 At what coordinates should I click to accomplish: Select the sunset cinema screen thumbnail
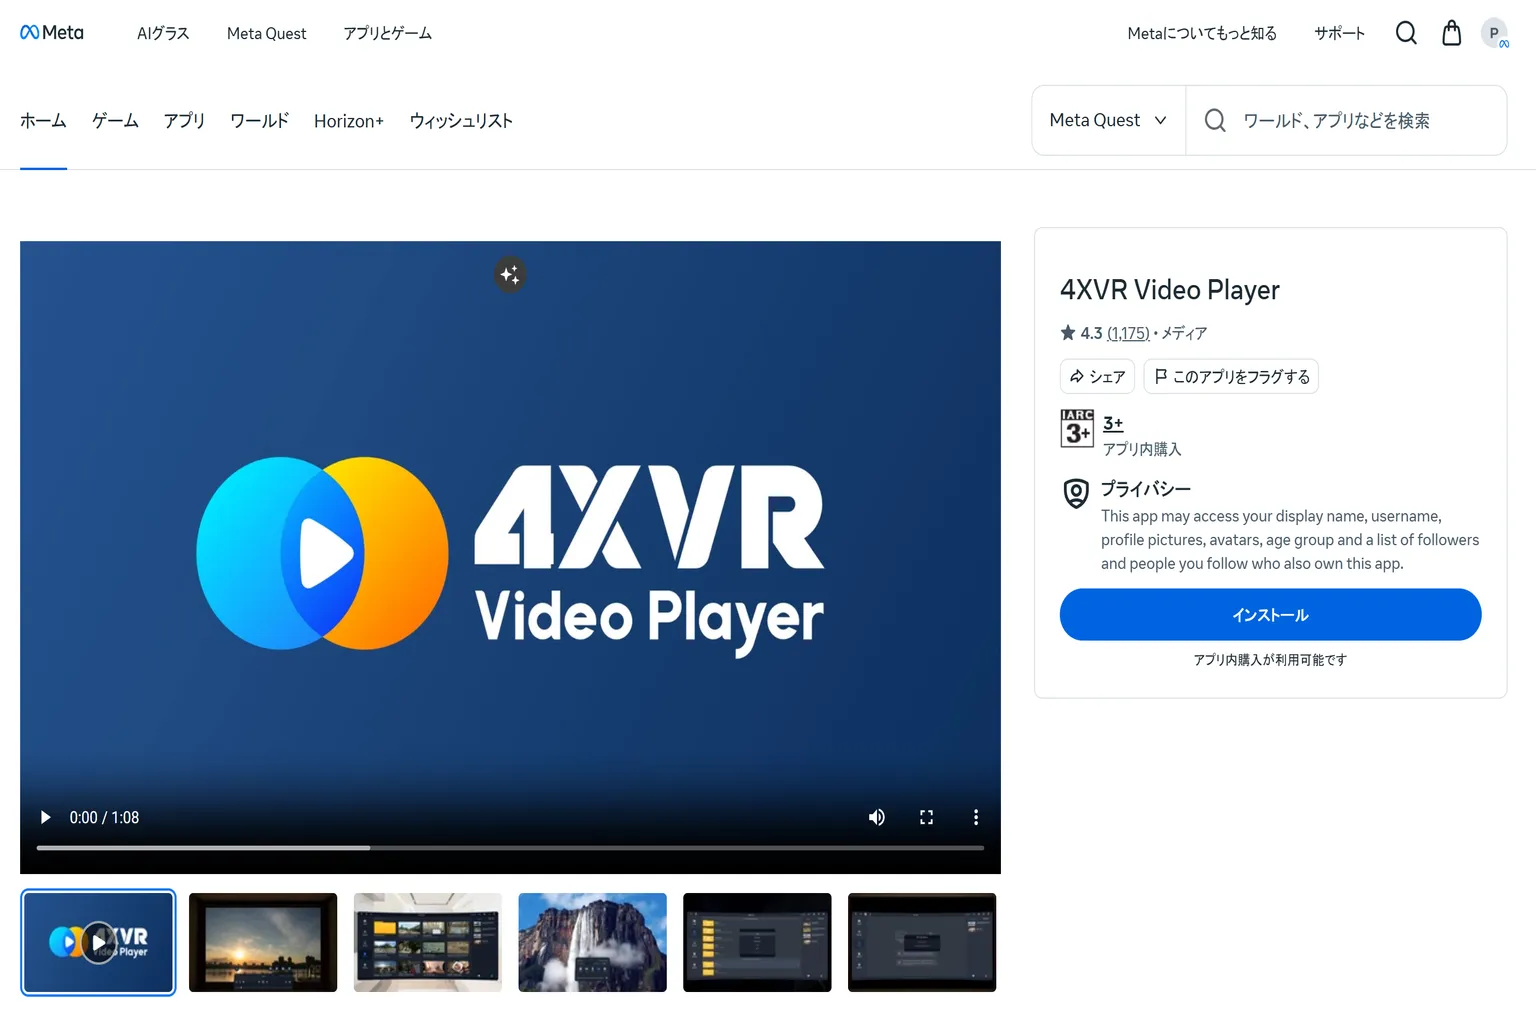[263, 942]
